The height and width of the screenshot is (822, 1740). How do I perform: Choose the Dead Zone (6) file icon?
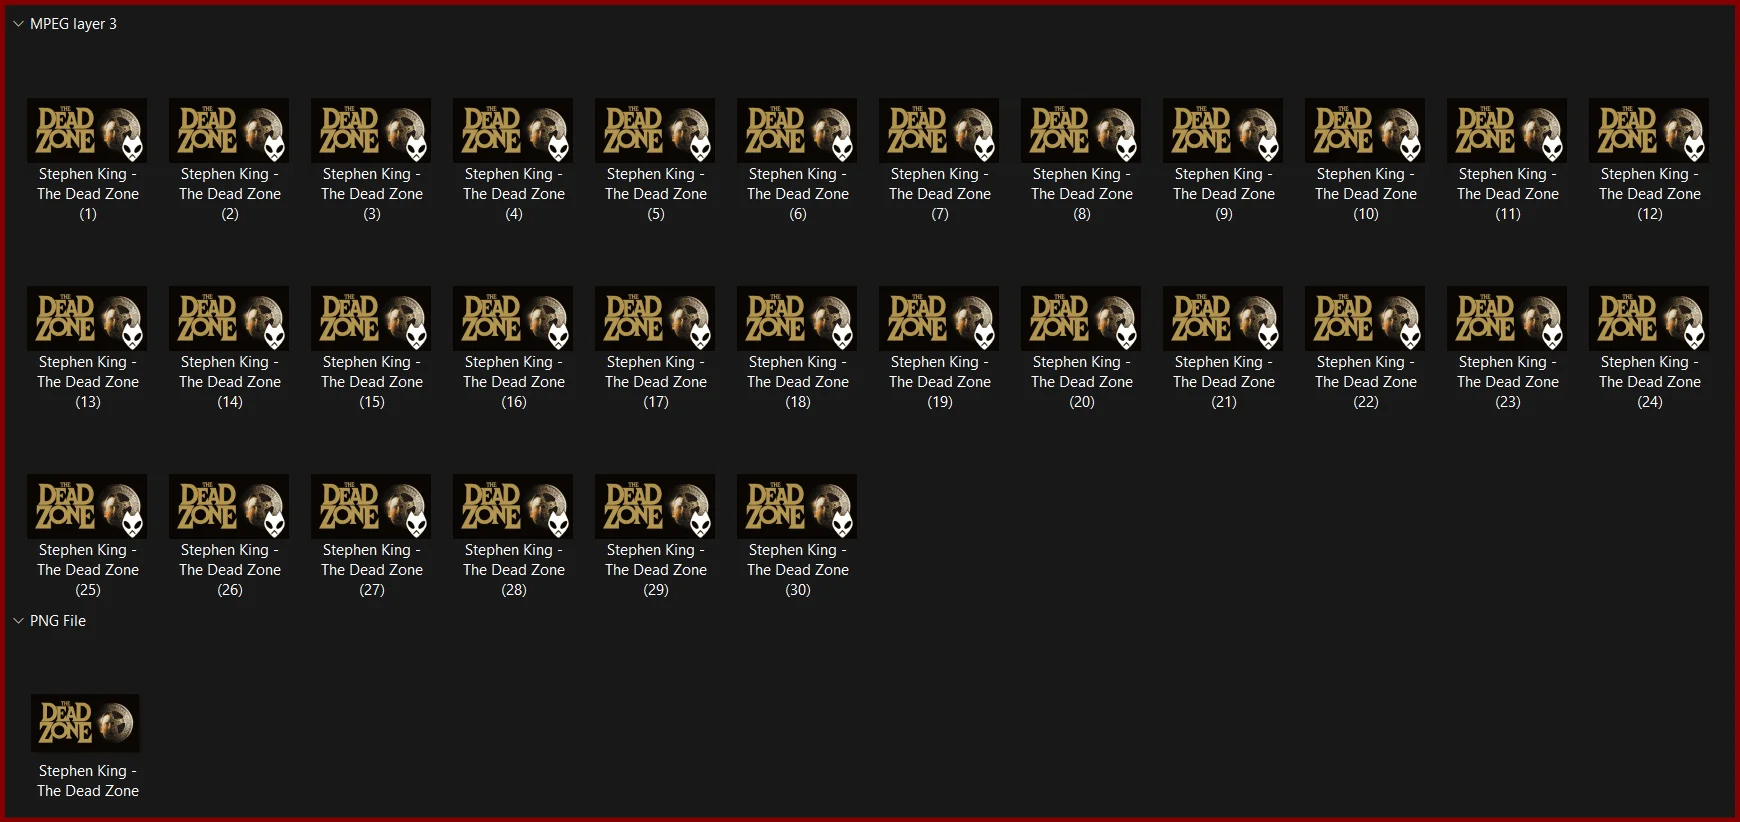click(x=797, y=130)
